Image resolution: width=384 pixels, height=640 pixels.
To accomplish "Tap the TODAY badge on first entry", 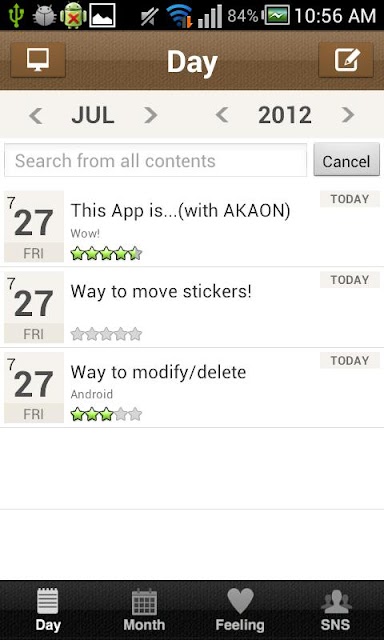I will coord(350,199).
